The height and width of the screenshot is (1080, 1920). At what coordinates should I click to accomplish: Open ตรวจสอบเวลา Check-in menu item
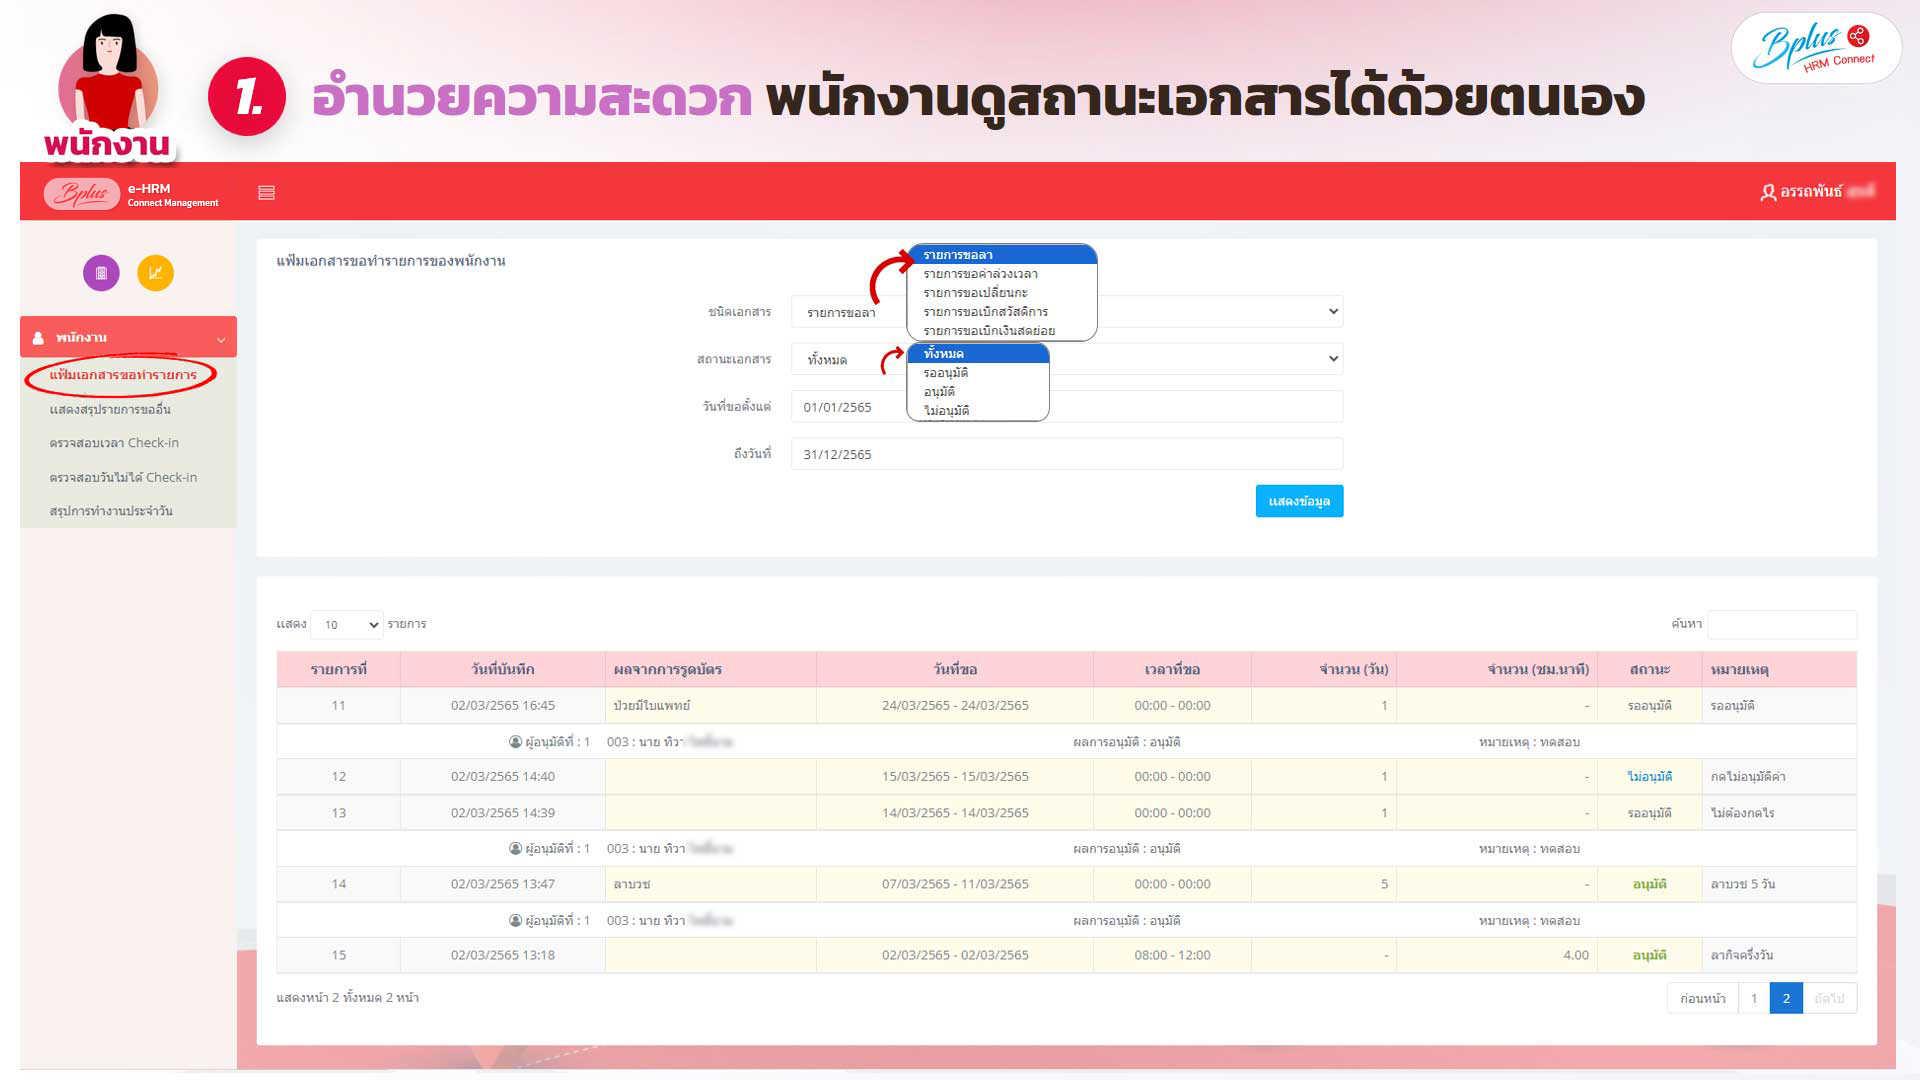click(x=114, y=443)
